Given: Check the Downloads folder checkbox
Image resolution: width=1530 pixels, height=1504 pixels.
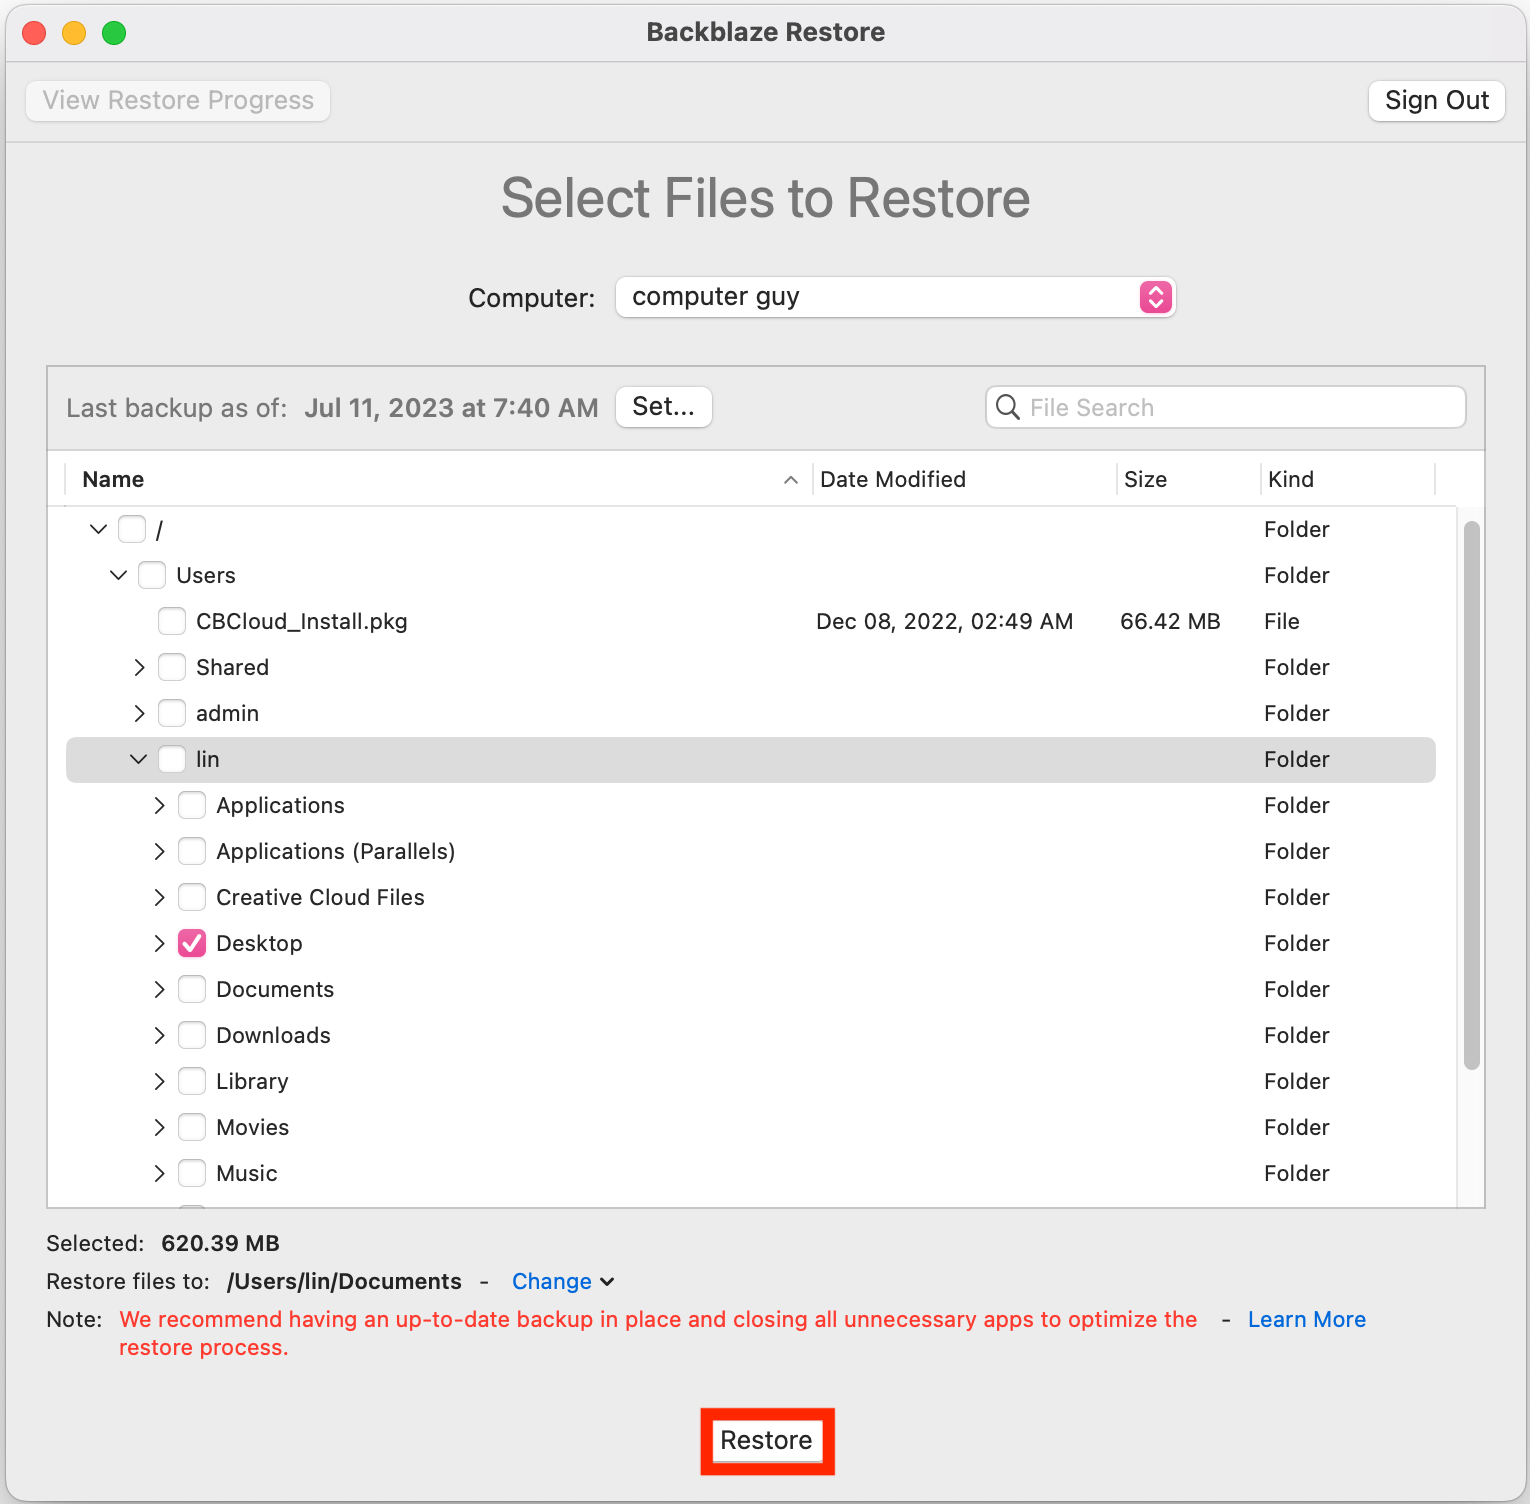Looking at the screenshot, I should 192,1035.
